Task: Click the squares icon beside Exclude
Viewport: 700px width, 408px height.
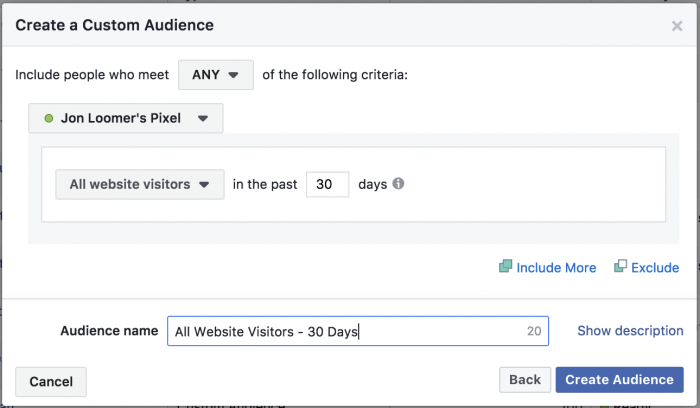Action: (x=621, y=267)
